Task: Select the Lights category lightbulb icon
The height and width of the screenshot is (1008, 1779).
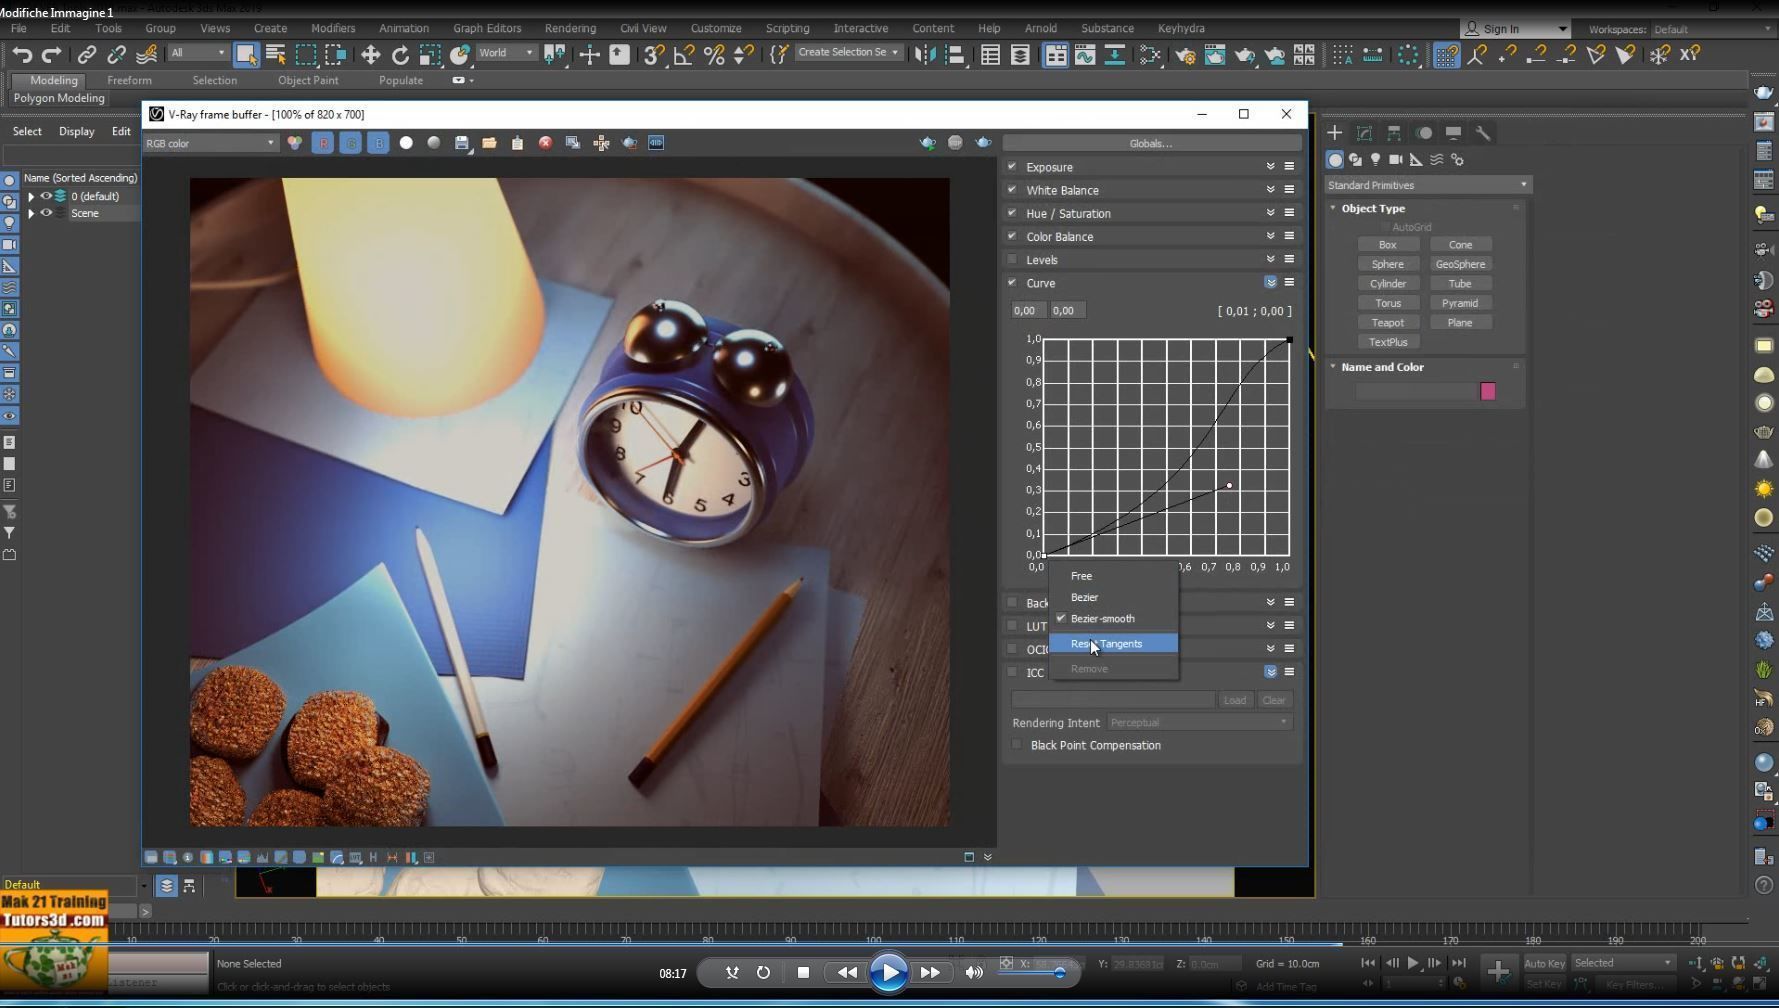Action: point(1376,160)
